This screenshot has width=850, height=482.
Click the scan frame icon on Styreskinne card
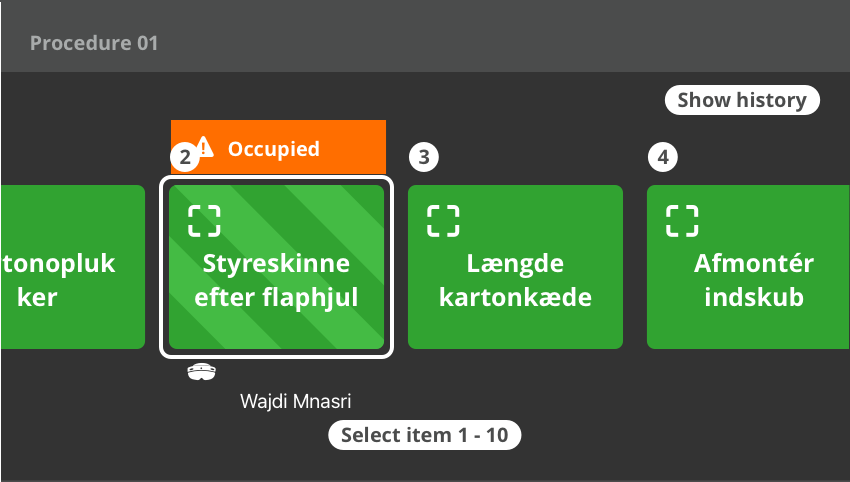tap(204, 221)
